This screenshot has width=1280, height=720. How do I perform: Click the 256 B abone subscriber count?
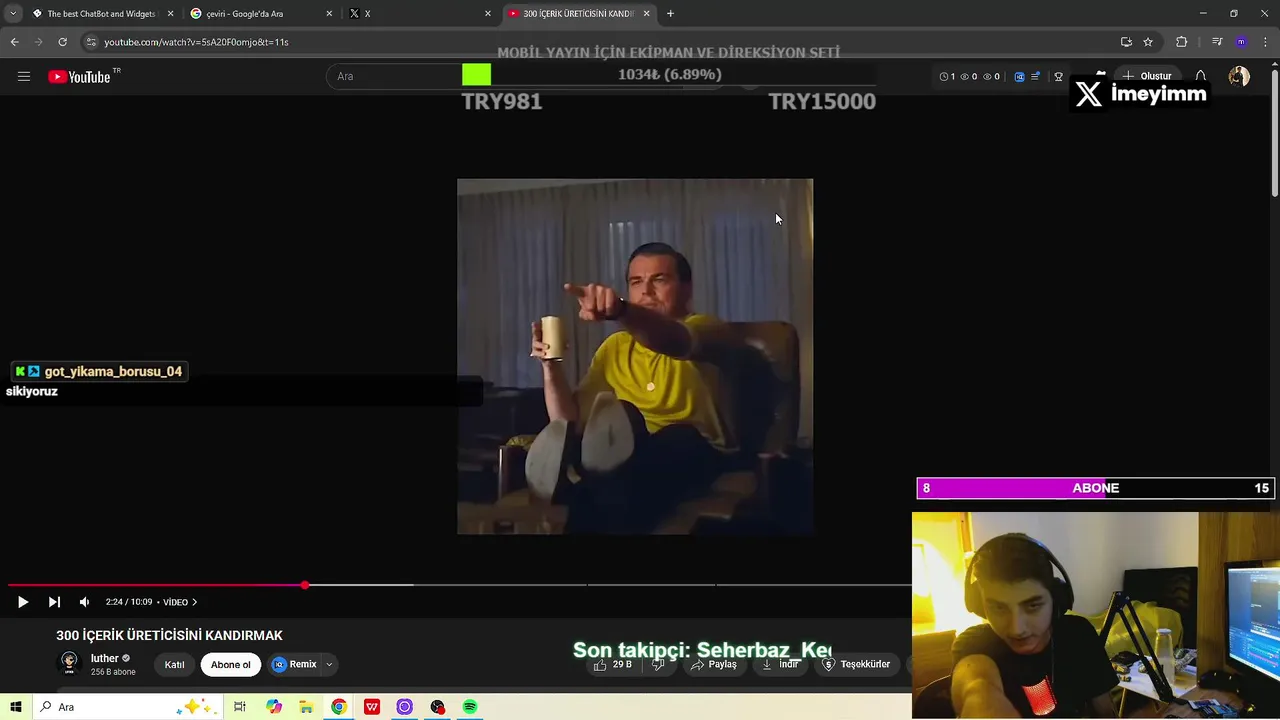(x=113, y=672)
